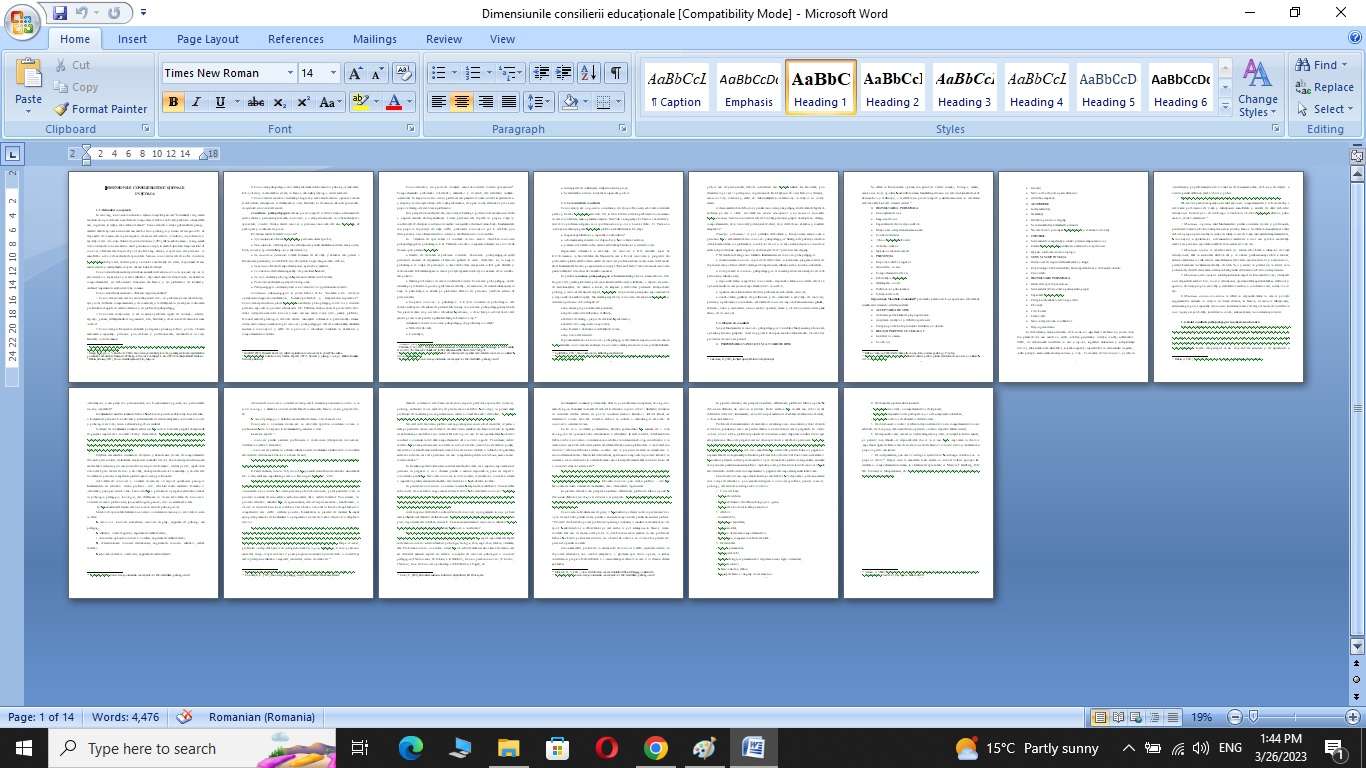This screenshot has height=768, width=1366.
Task: Show paragraph marks with pilcrow icon
Action: coord(616,73)
